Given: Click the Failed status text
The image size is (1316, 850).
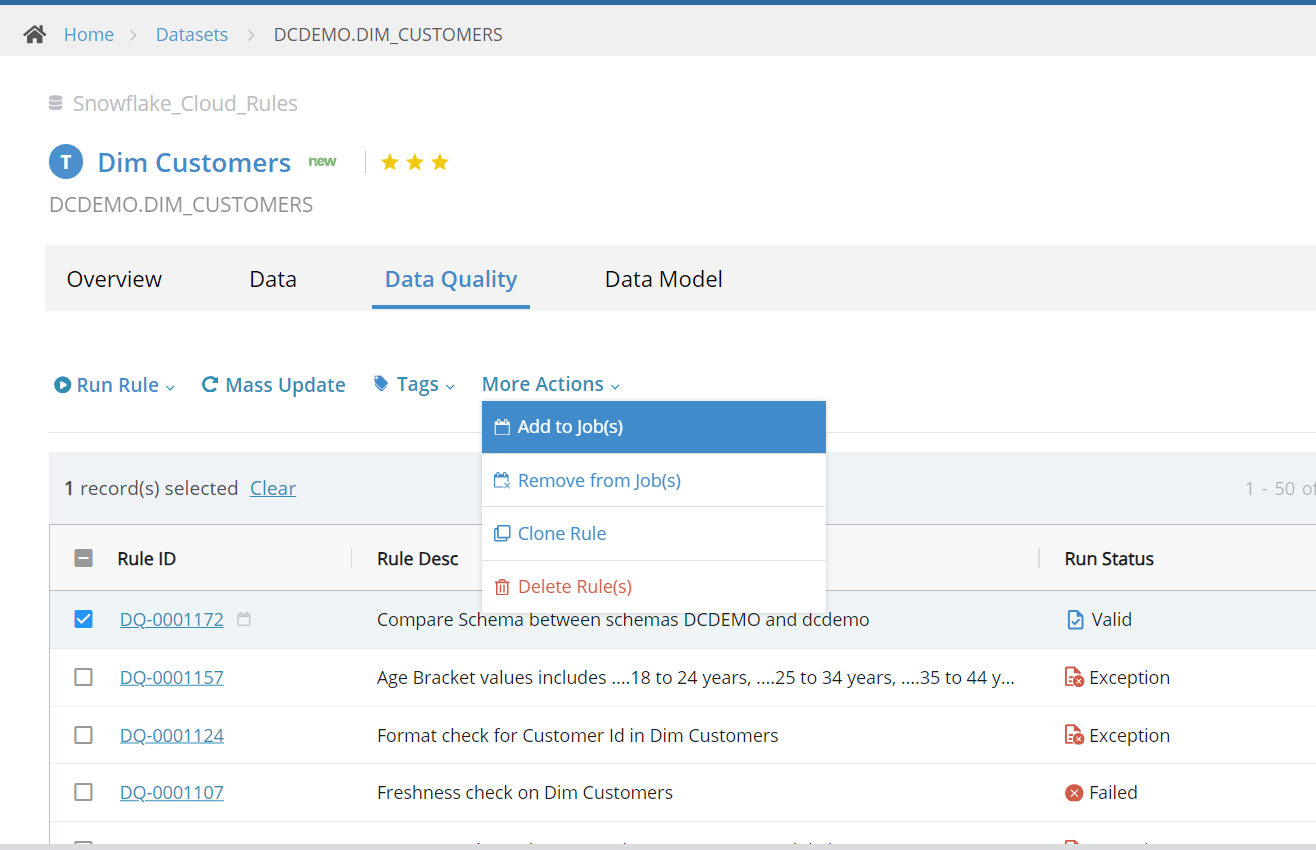Looking at the screenshot, I should [x=1113, y=793].
